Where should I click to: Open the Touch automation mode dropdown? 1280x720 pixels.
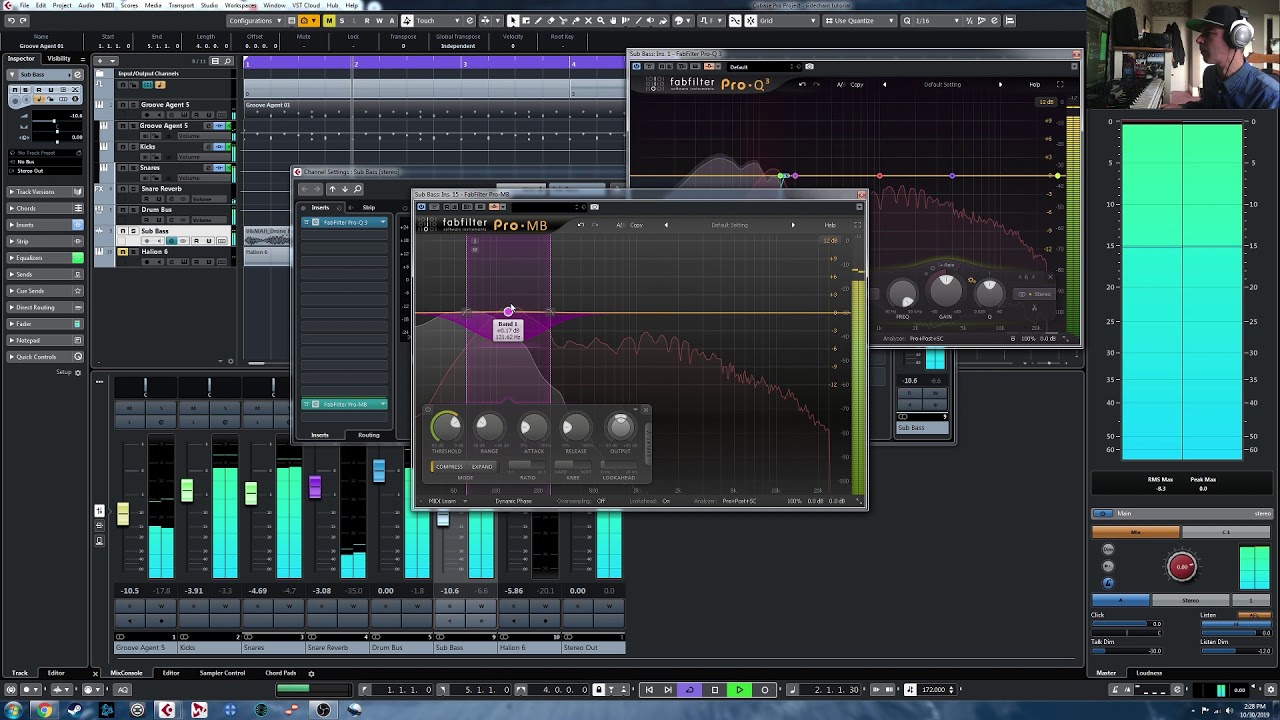[436, 20]
